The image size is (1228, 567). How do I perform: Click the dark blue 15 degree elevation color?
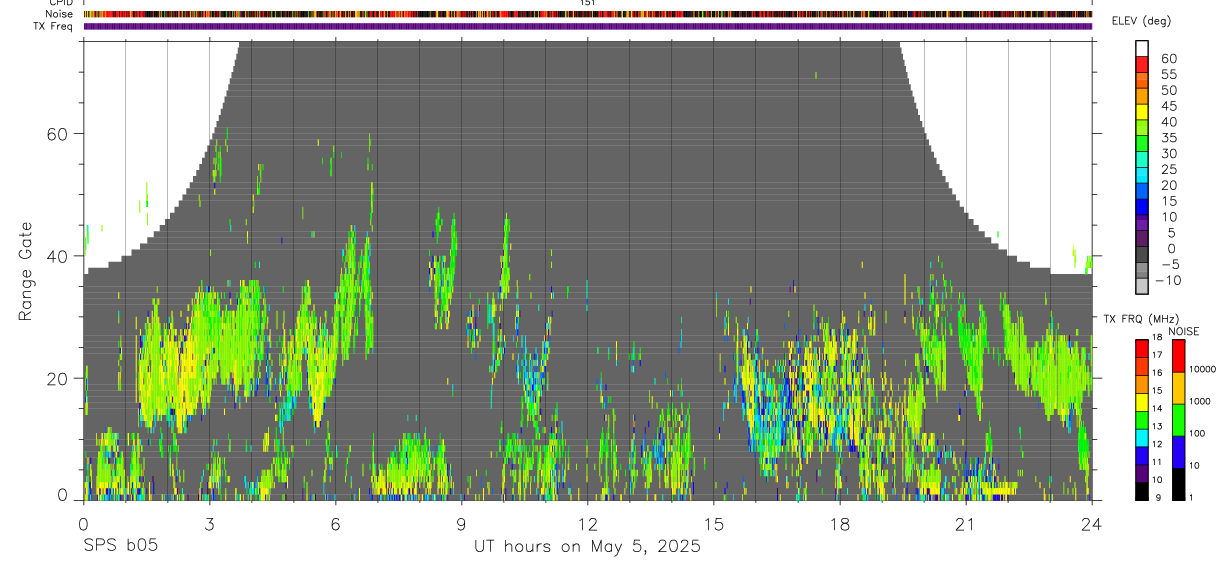pos(1141,206)
